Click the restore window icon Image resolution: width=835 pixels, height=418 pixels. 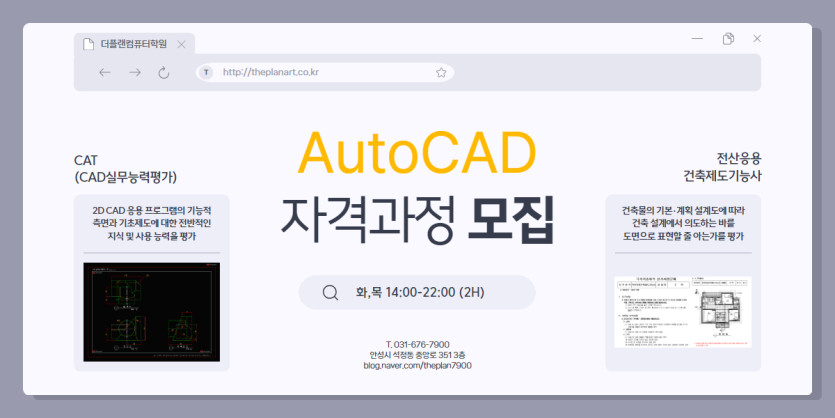[x=728, y=38]
